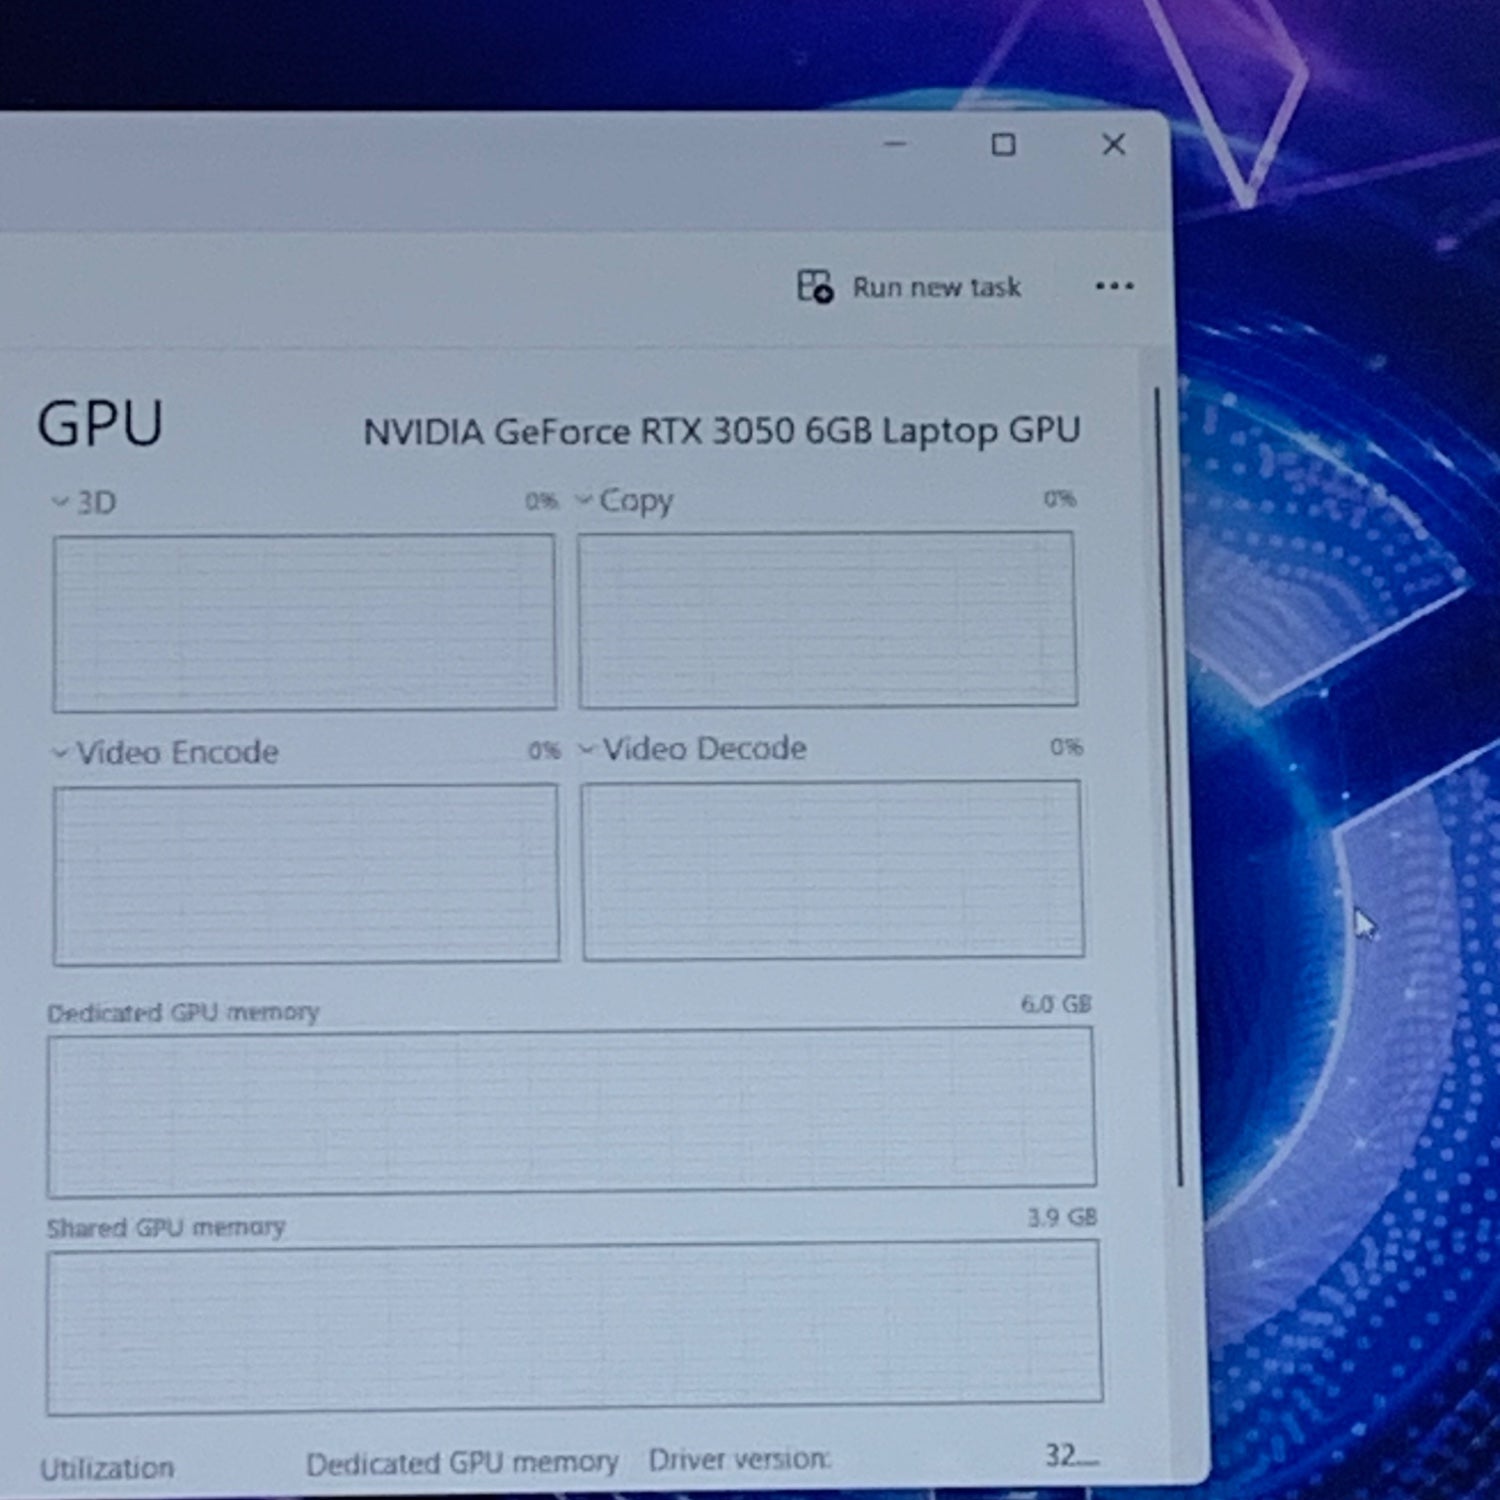Click the 0% value beside Video Decode
Image resolution: width=1500 pixels, height=1500 pixels.
point(1067,747)
